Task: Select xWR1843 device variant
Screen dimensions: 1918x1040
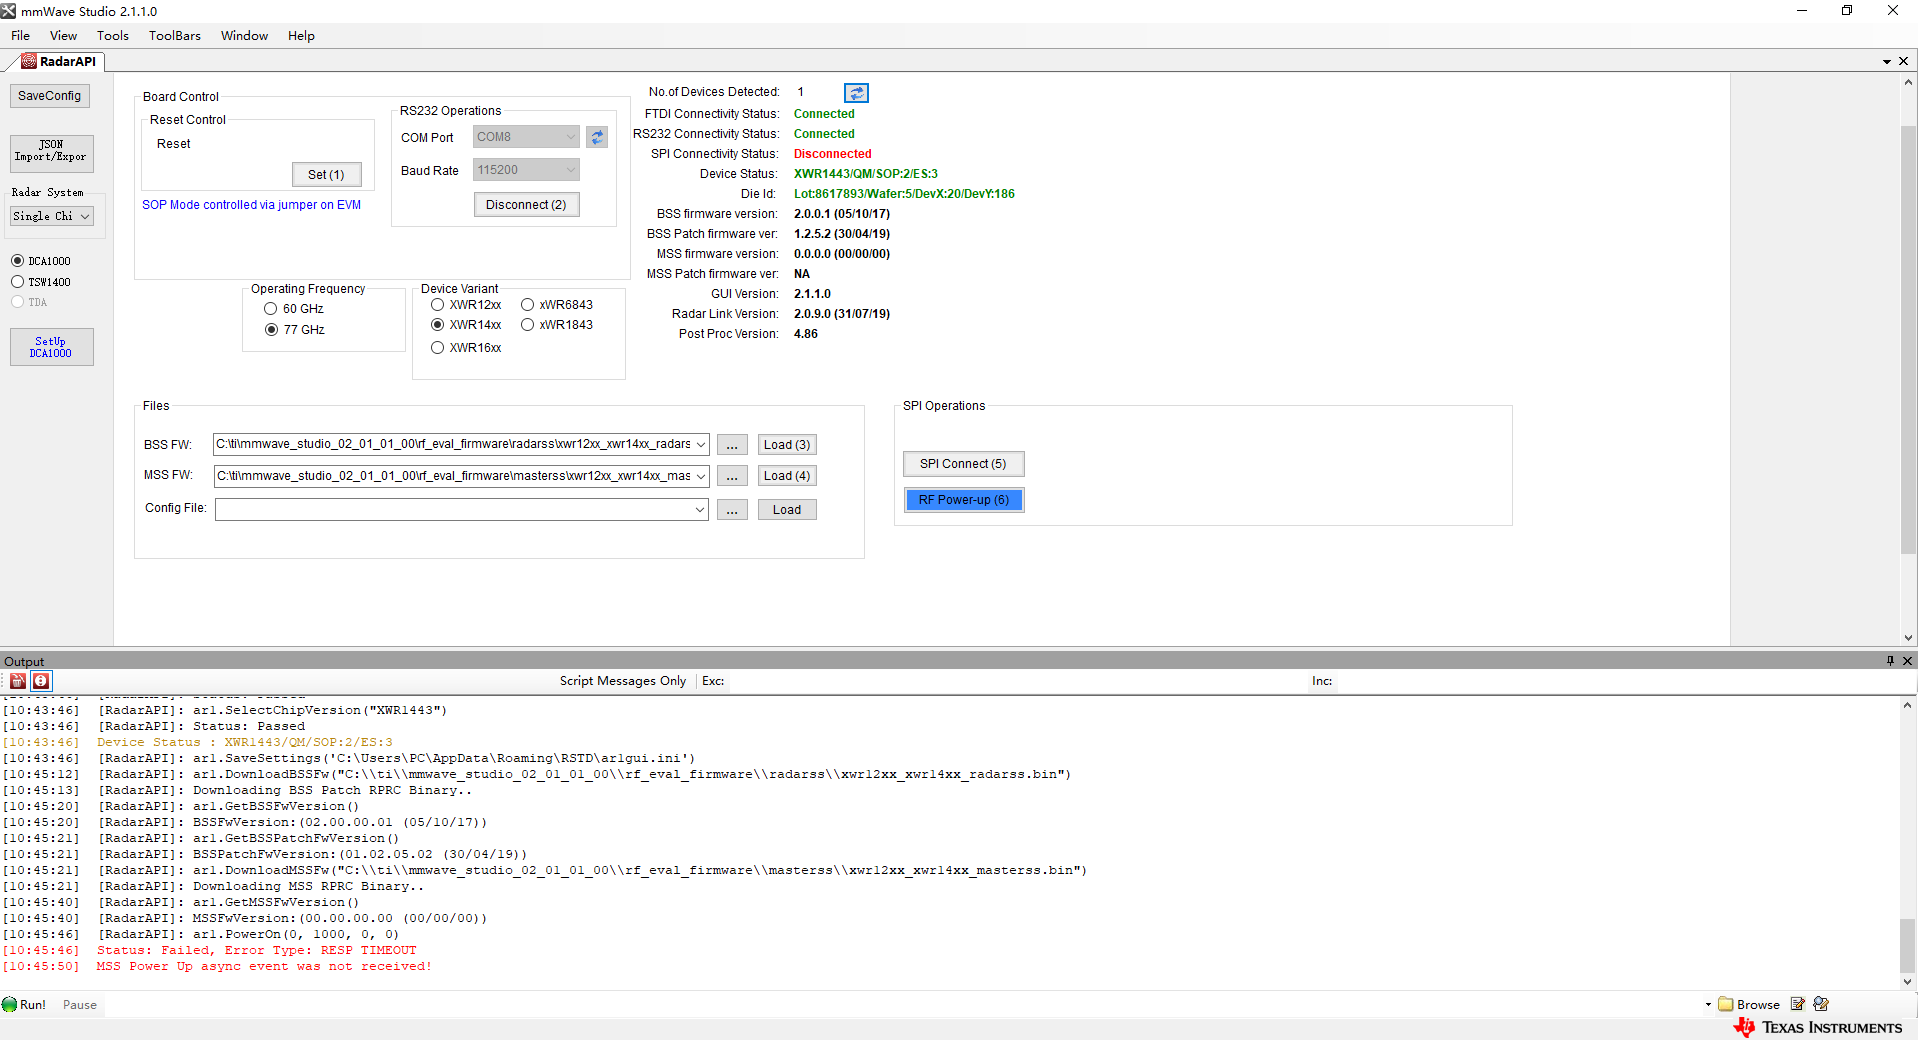Action: pos(527,325)
